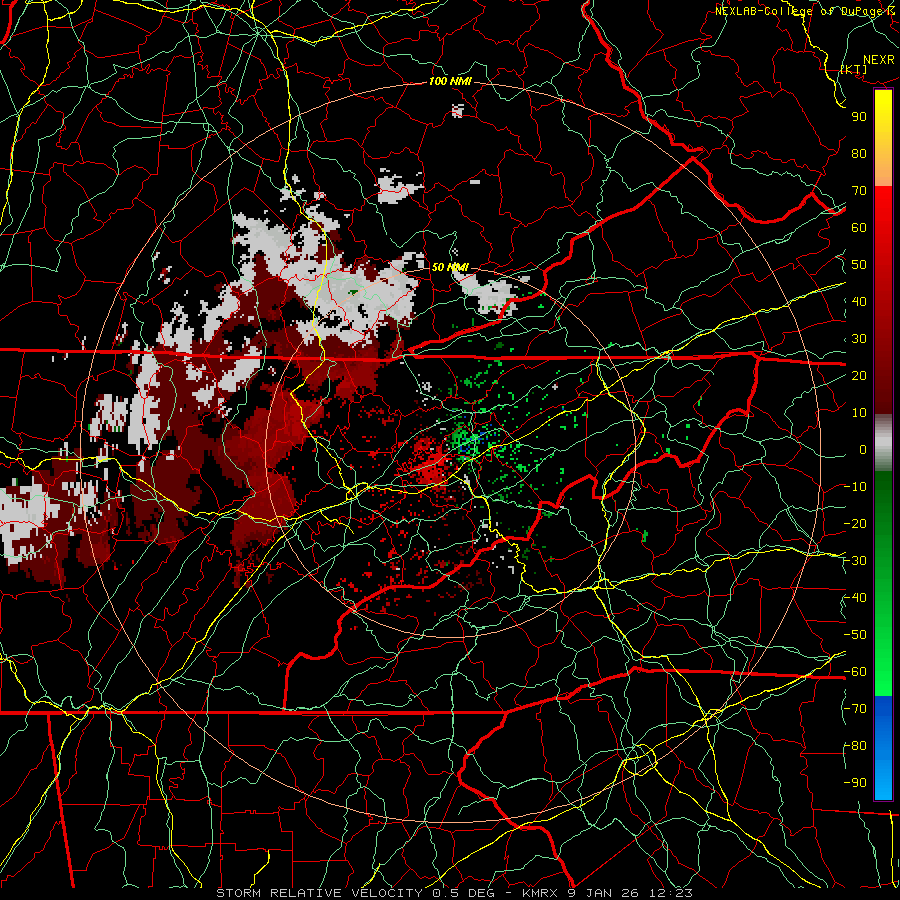Select the light blue bottom segment of scale
Screen dimensions: 900x900
pyautogui.click(x=883, y=778)
